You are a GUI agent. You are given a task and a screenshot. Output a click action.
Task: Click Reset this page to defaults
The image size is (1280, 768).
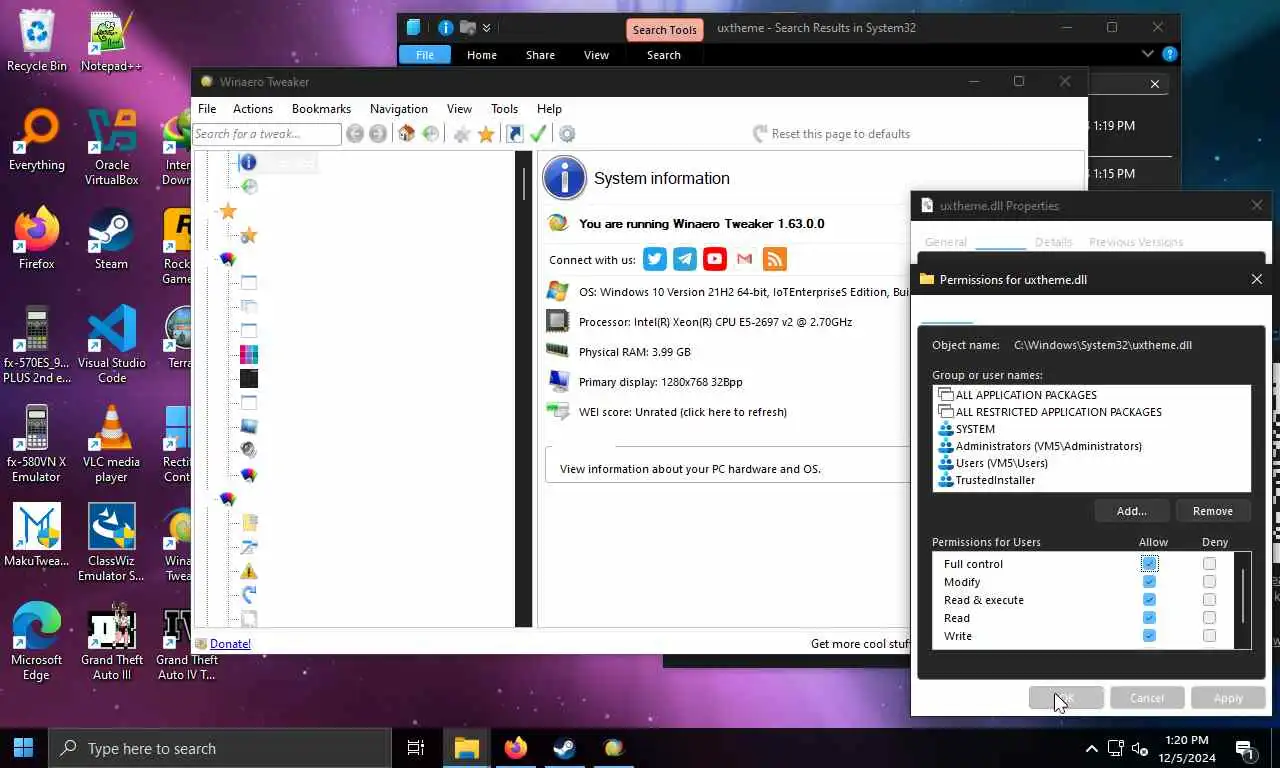tap(830, 134)
